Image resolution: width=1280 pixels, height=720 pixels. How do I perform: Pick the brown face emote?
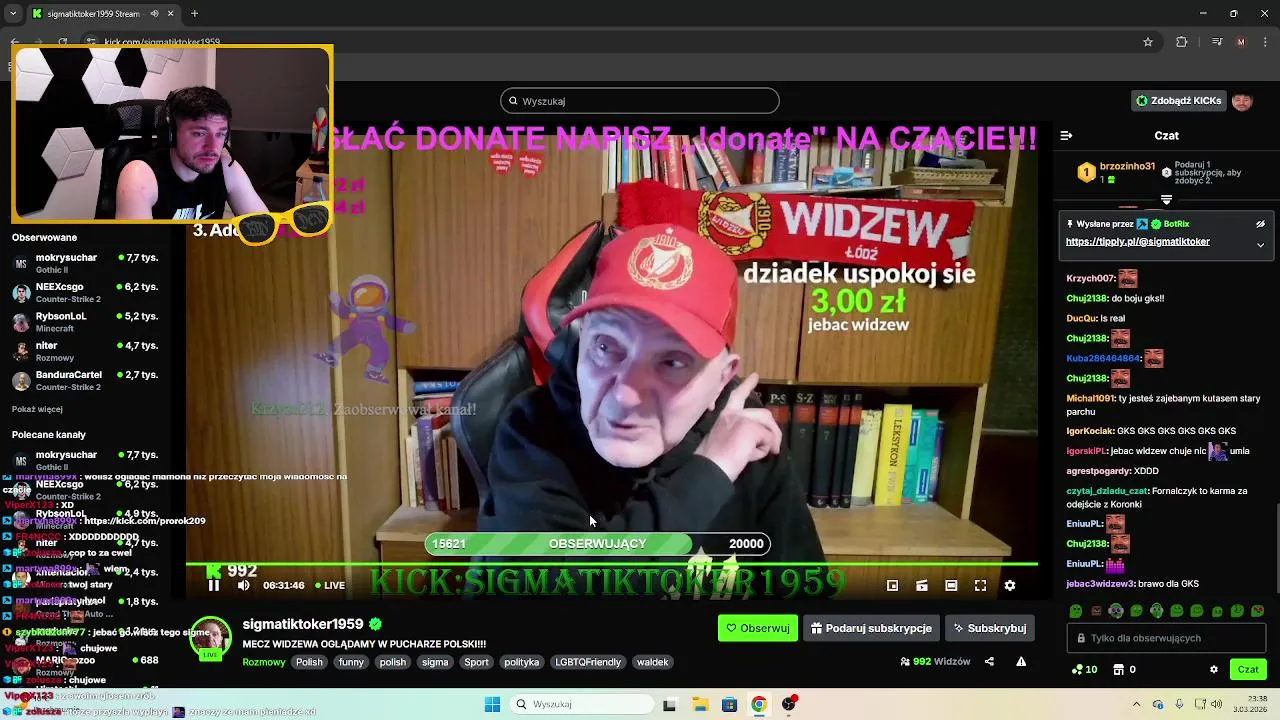point(1096,611)
